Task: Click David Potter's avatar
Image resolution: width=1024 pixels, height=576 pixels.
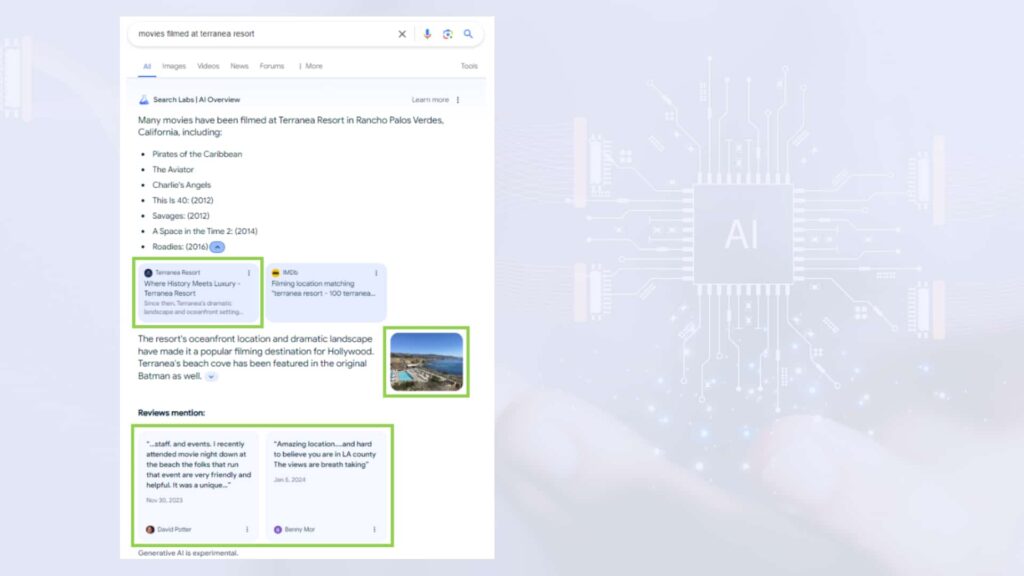Action: click(150, 530)
